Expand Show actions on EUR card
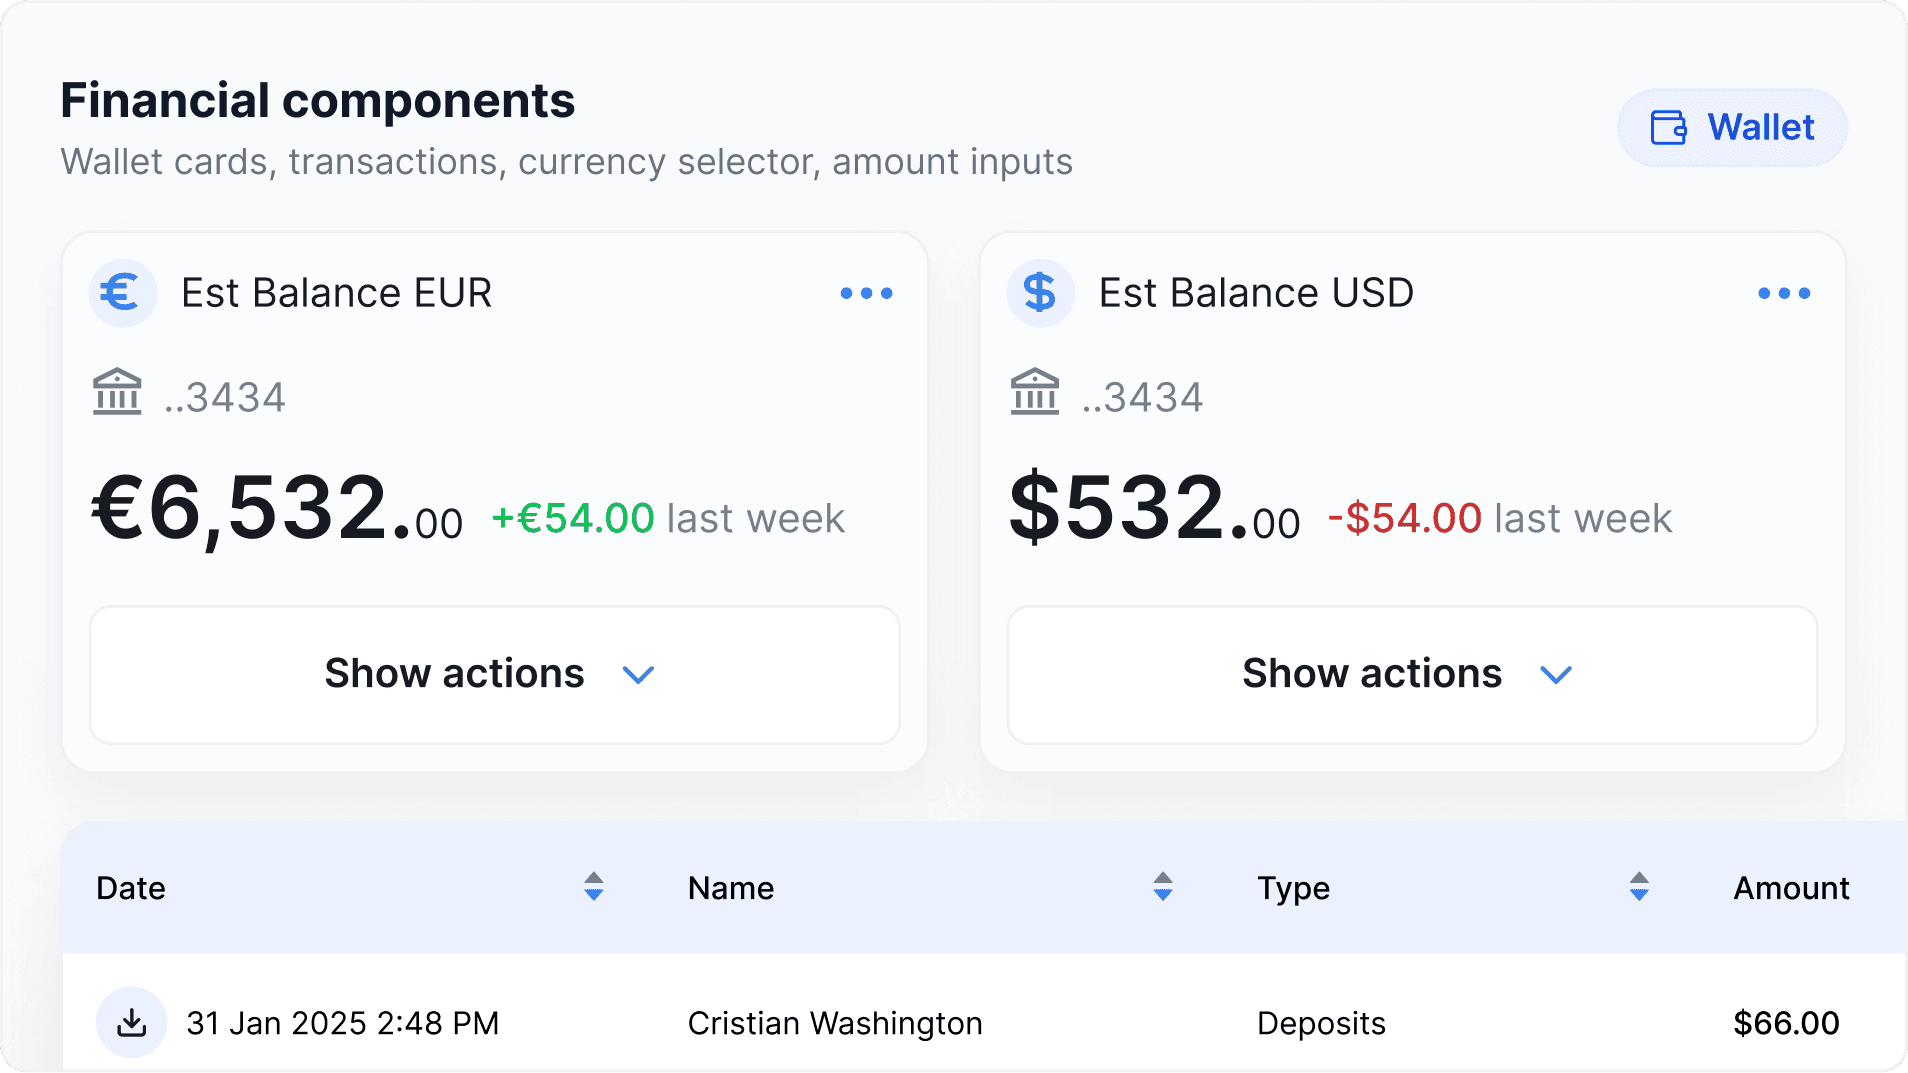 tap(495, 675)
